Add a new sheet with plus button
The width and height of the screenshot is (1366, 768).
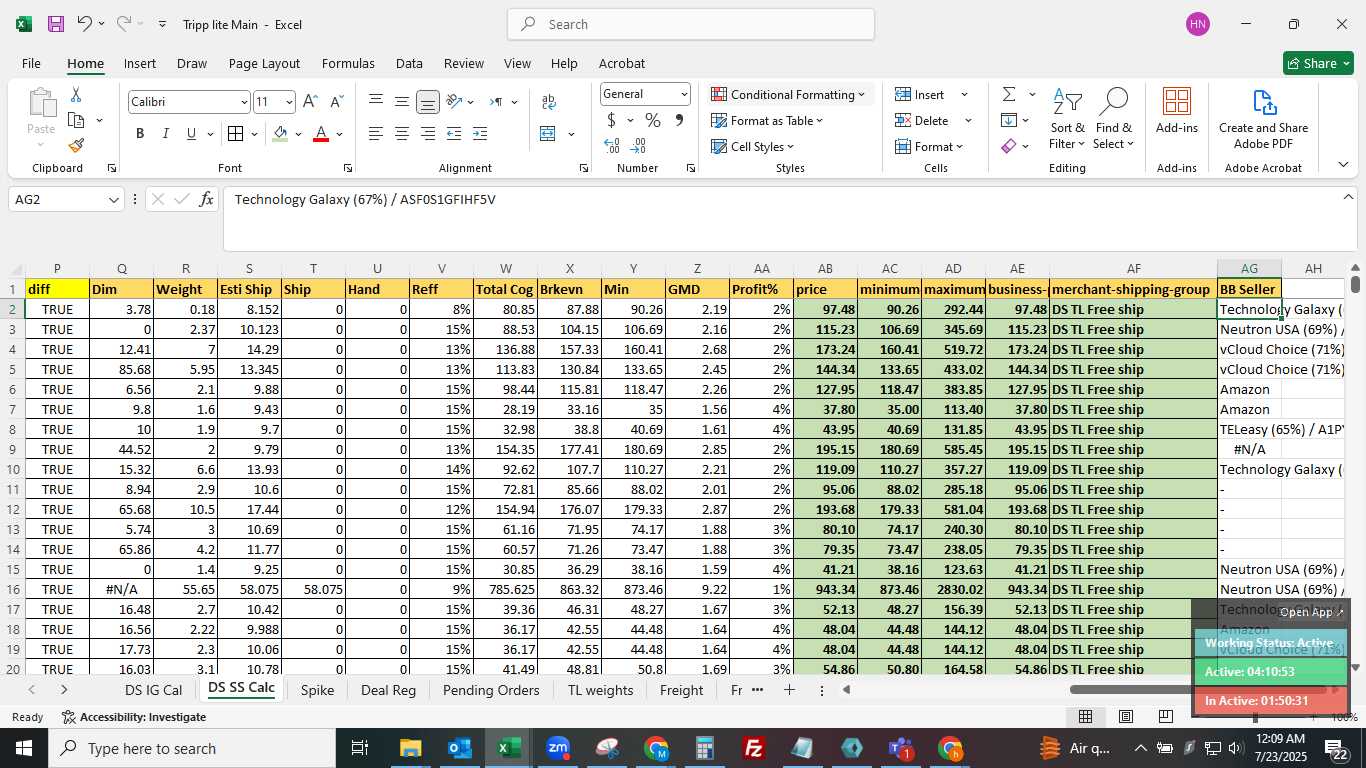[x=789, y=690]
